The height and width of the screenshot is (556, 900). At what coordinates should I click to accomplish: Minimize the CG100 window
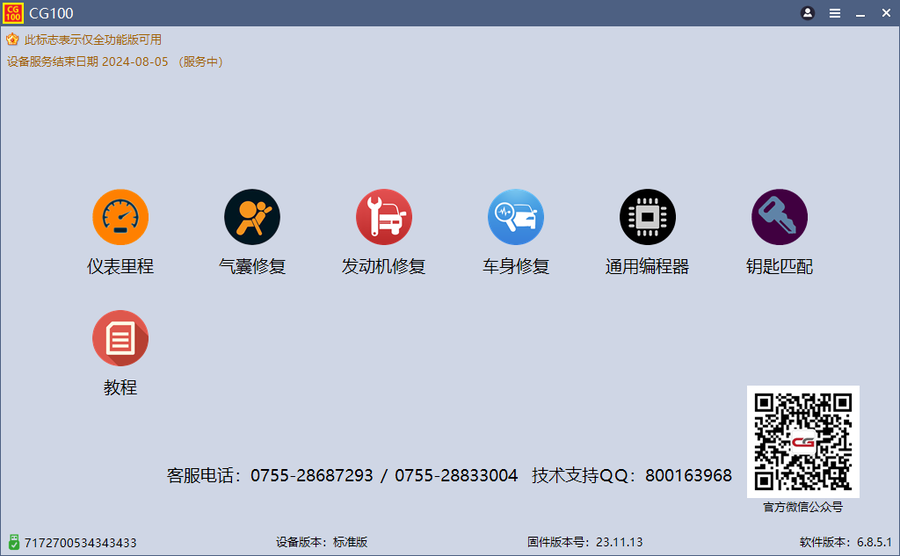point(860,13)
